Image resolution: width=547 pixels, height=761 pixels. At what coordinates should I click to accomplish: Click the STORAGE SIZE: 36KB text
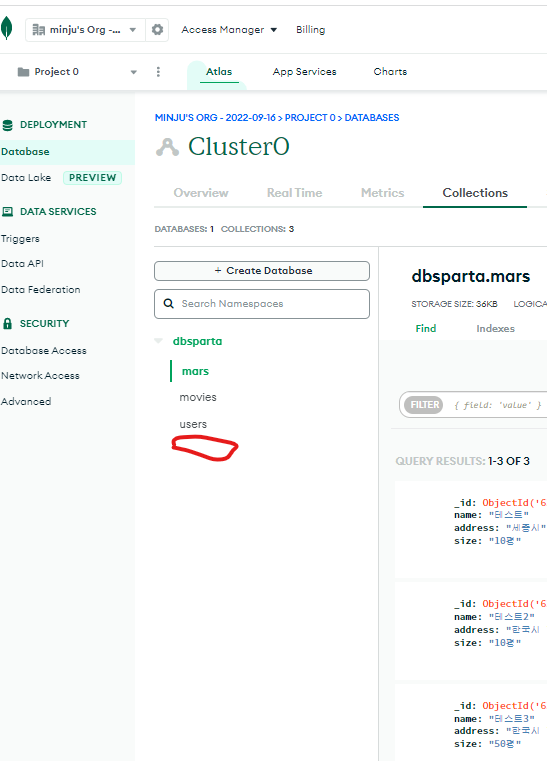(x=454, y=304)
